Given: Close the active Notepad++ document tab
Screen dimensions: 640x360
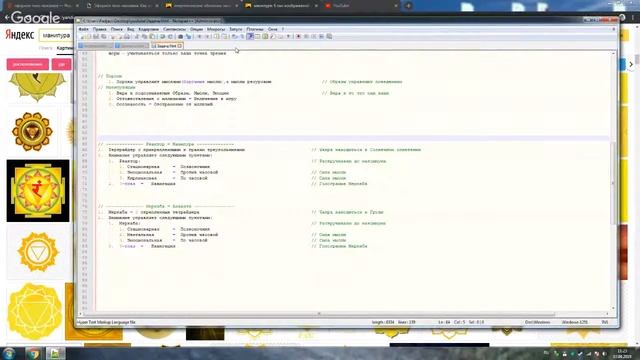Looking at the screenshot, I should pyautogui.click(x=180, y=46).
